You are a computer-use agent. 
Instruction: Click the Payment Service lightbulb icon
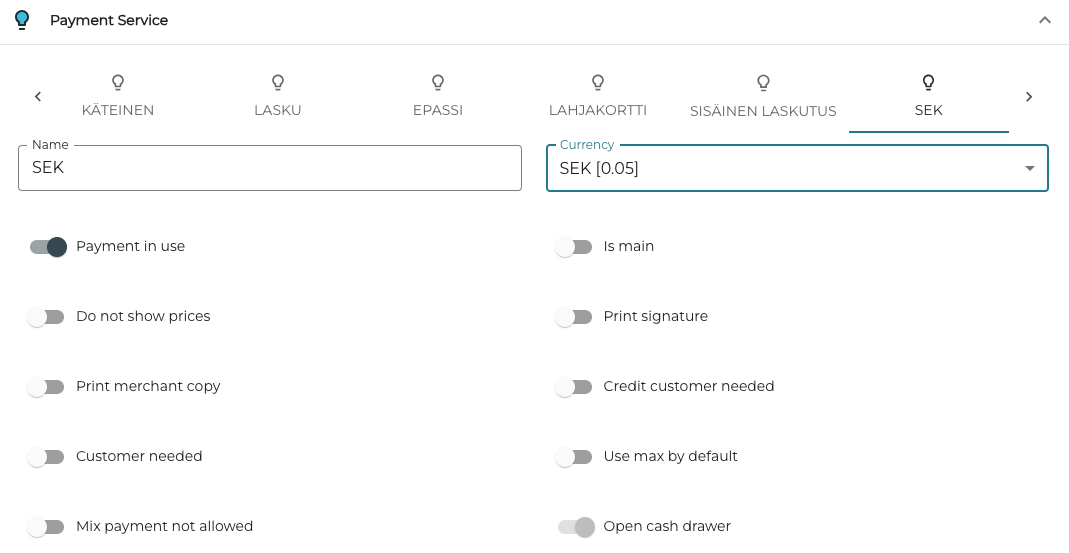22,20
